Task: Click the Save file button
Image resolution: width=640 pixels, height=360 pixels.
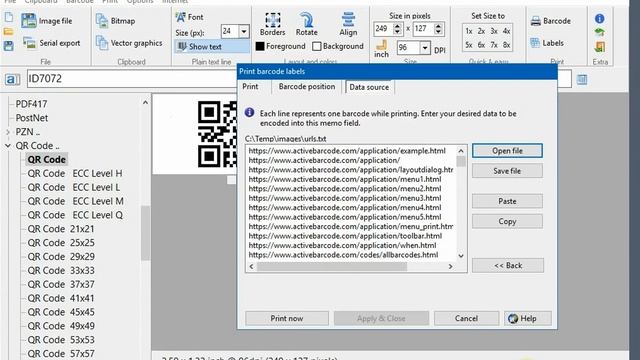Action: tap(507, 171)
